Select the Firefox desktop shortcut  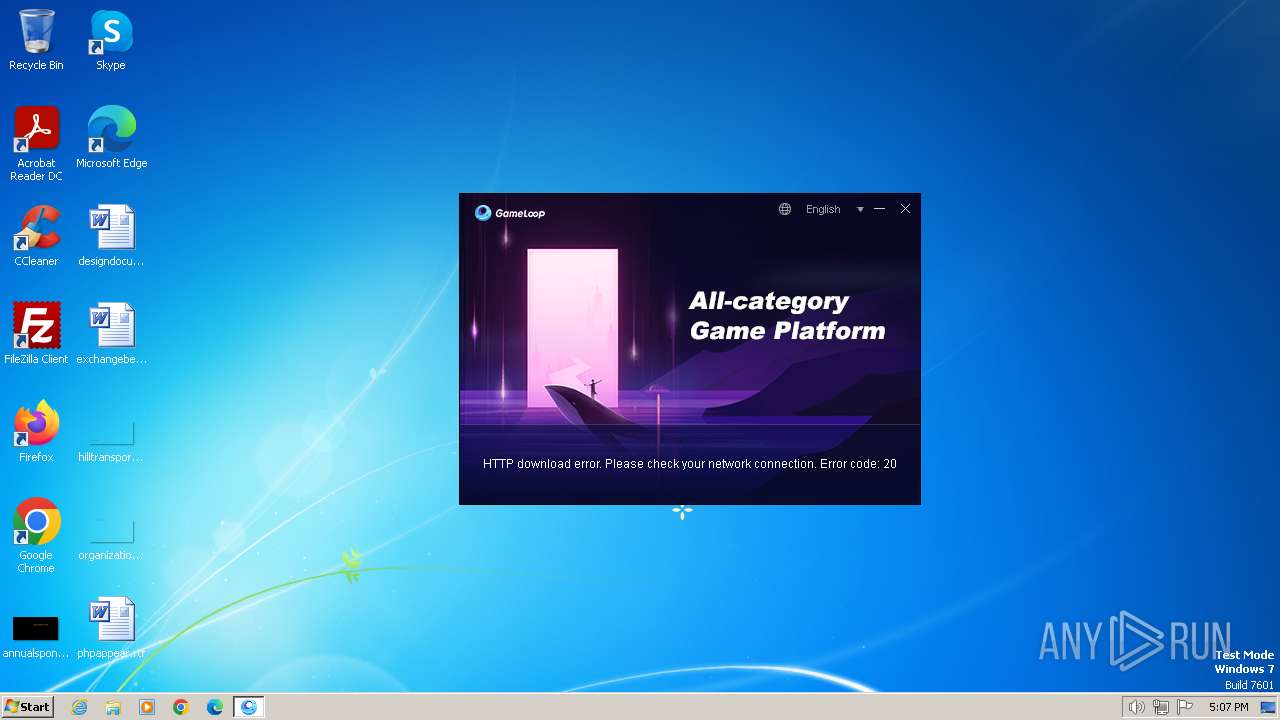point(36,432)
